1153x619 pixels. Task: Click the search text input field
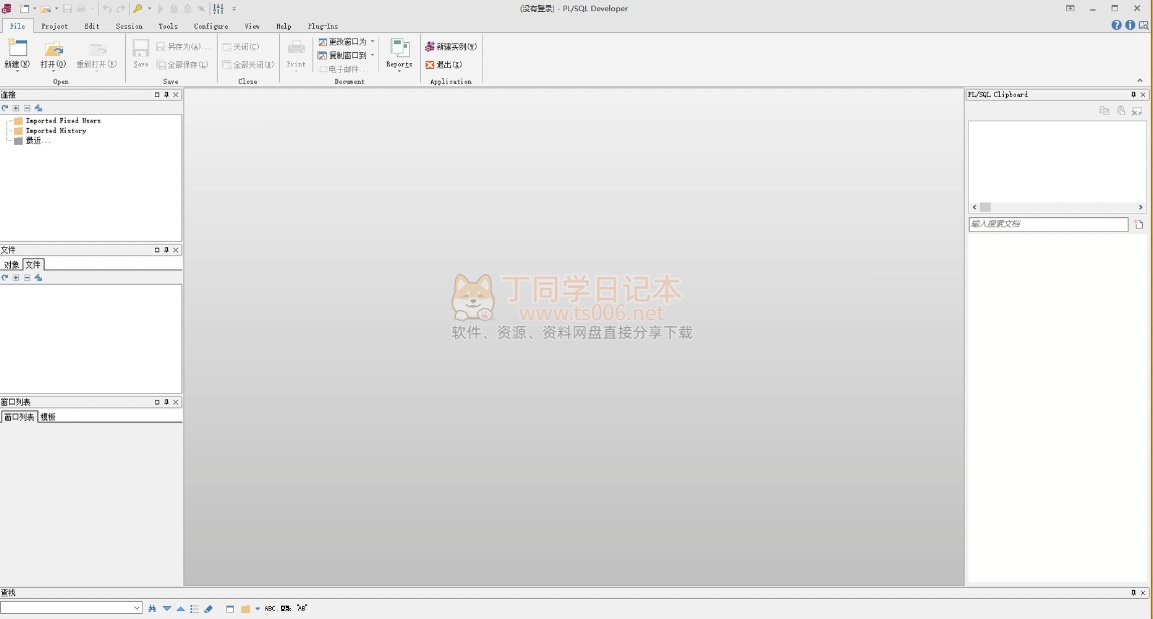(x=66, y=608)
